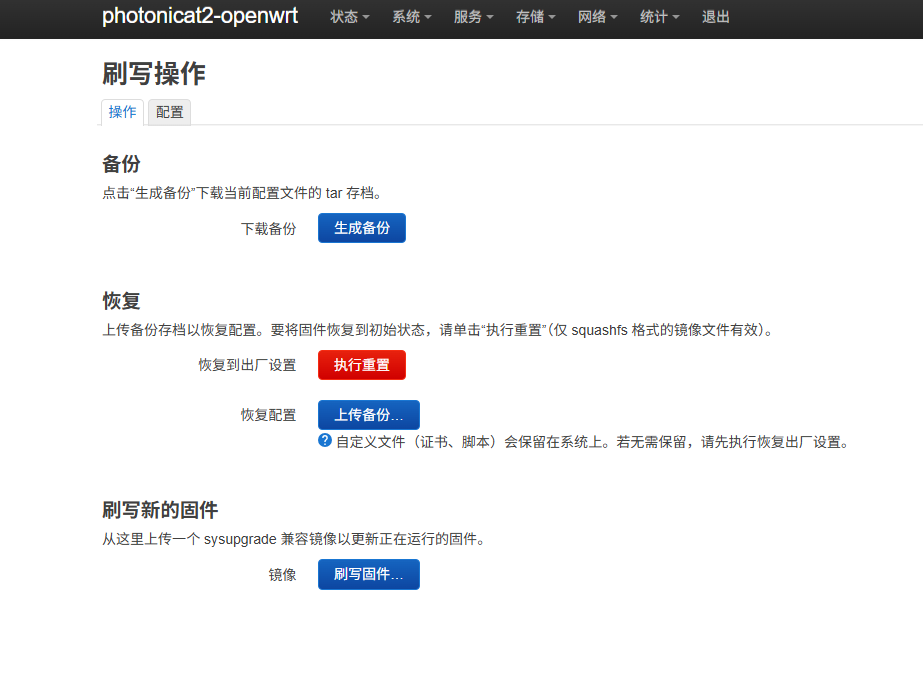Screen dimensions: 923x678
Task: Click the 恢复到出厂设置 field label
Action: click(247, 365)
